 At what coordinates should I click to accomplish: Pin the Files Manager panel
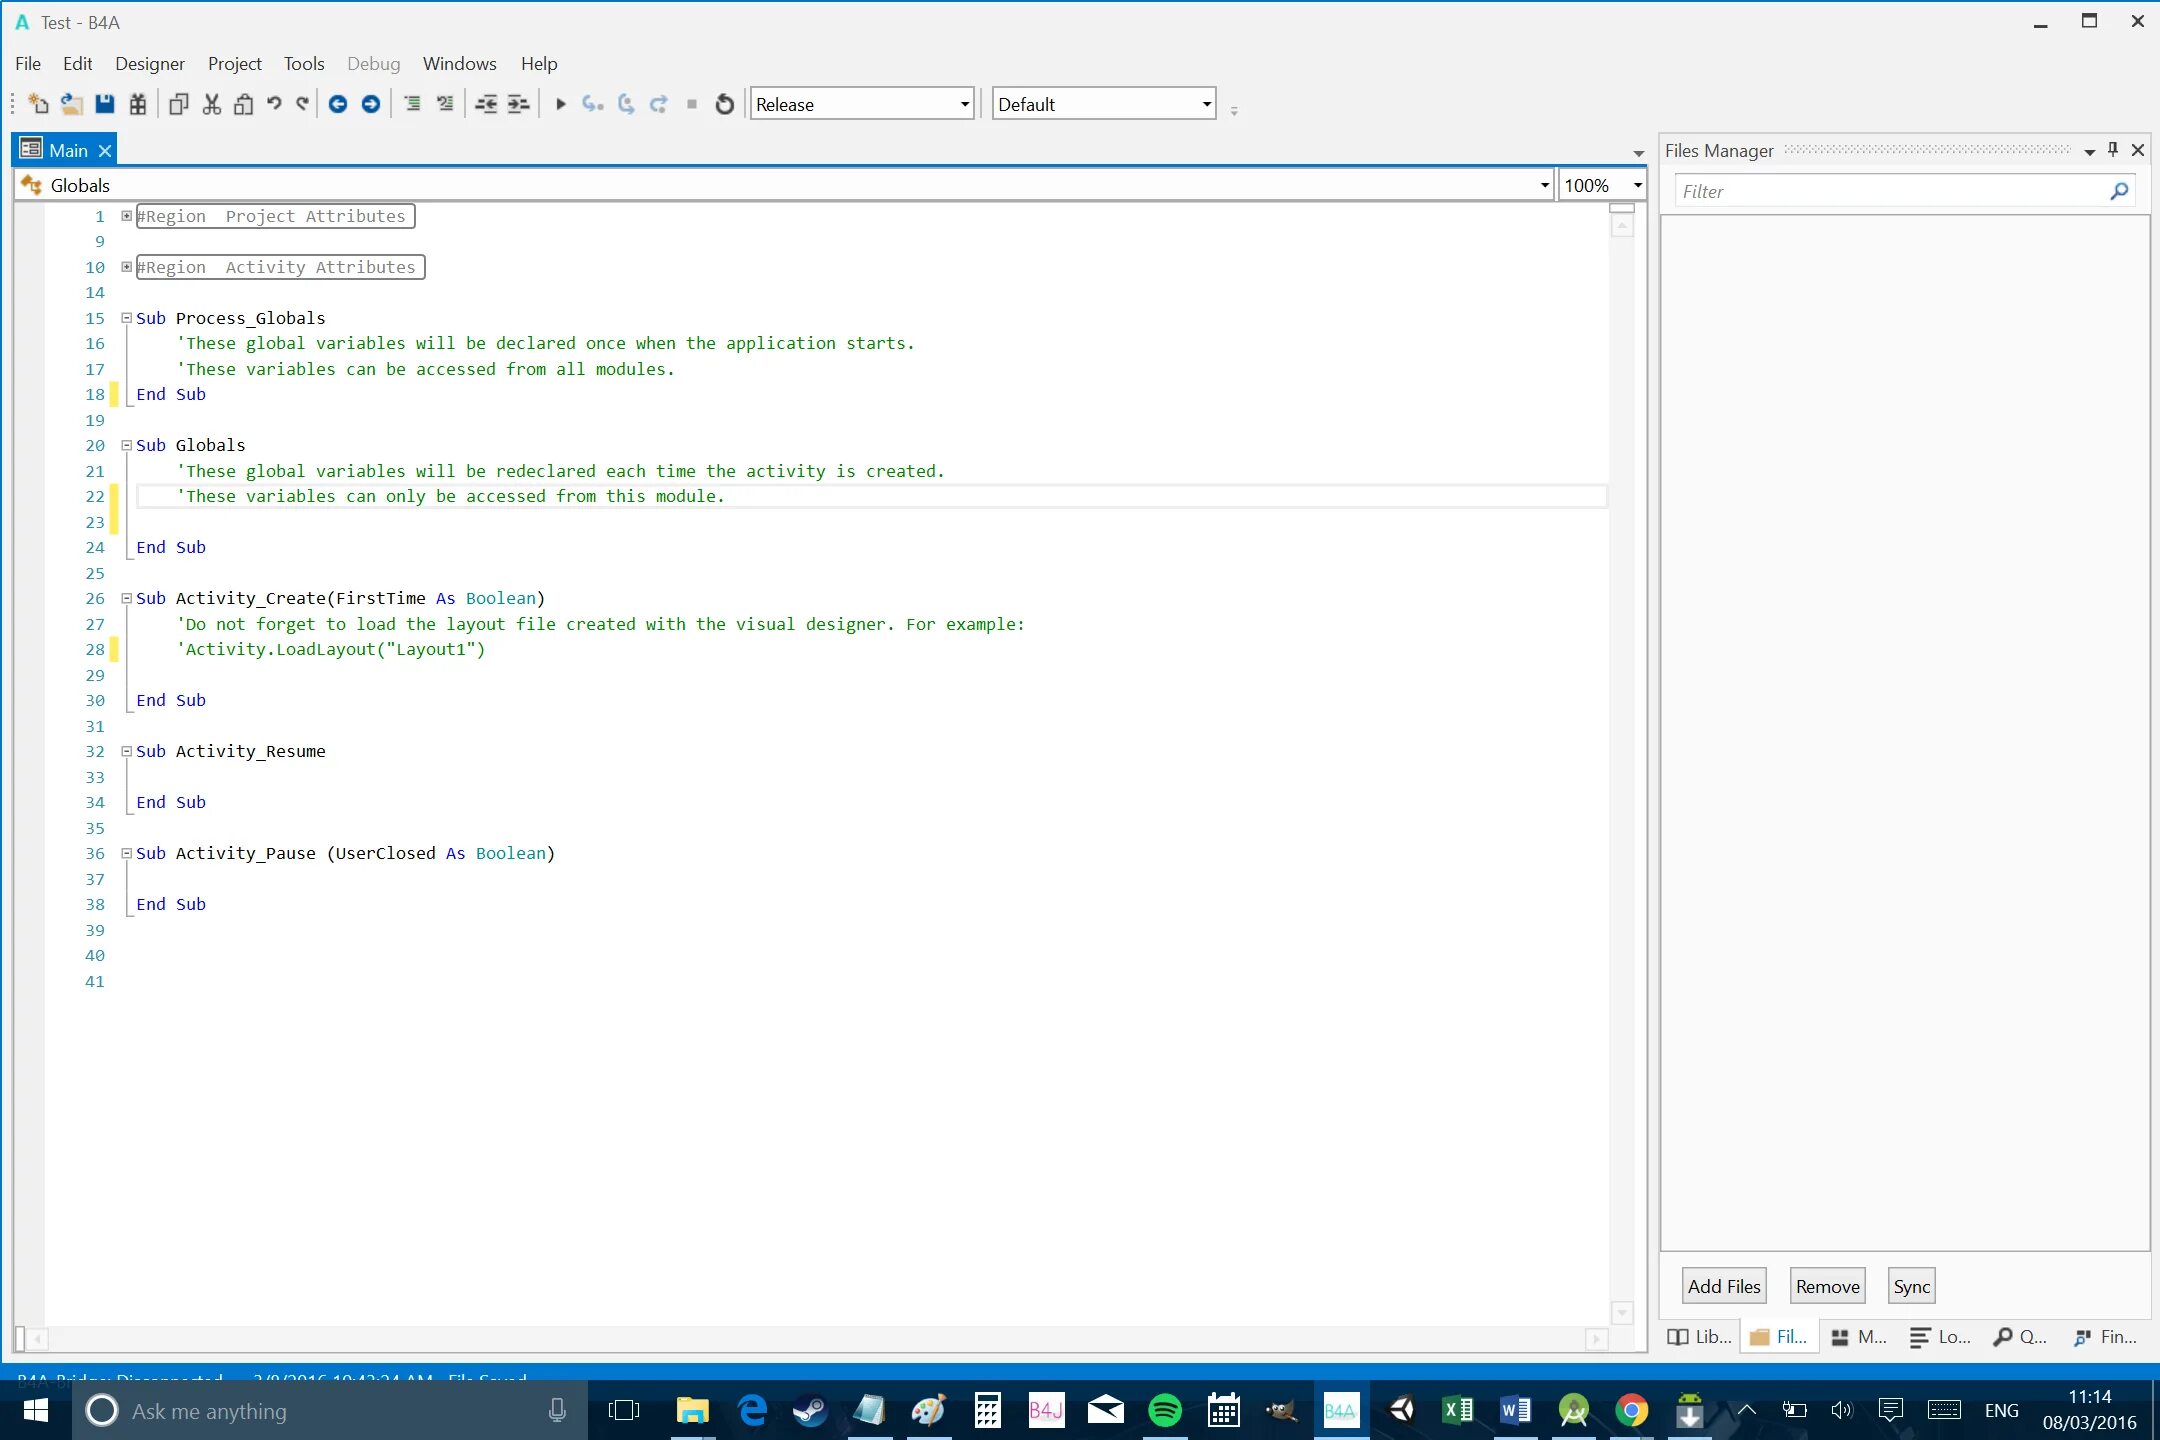coord(2113,150)
